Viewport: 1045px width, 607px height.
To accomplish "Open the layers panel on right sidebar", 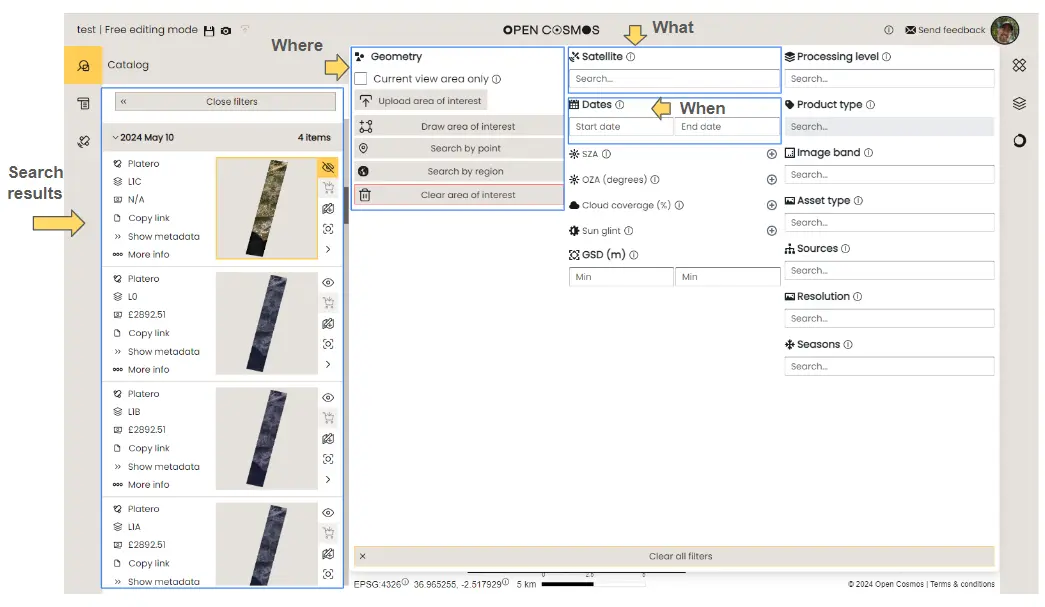I will (x=1019, y=103).
